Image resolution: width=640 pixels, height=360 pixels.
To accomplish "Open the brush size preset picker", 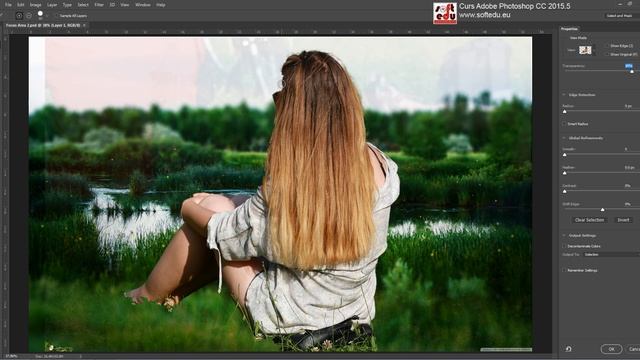I will pos(40,16).
